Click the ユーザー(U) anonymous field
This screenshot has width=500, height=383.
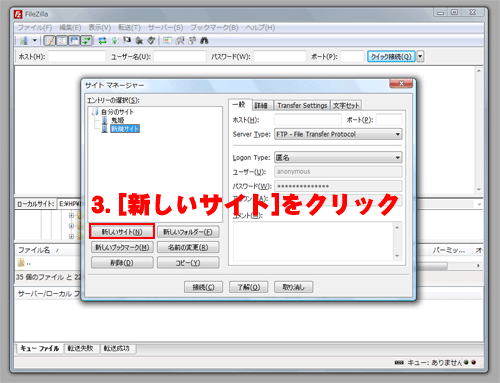(338, 172)
